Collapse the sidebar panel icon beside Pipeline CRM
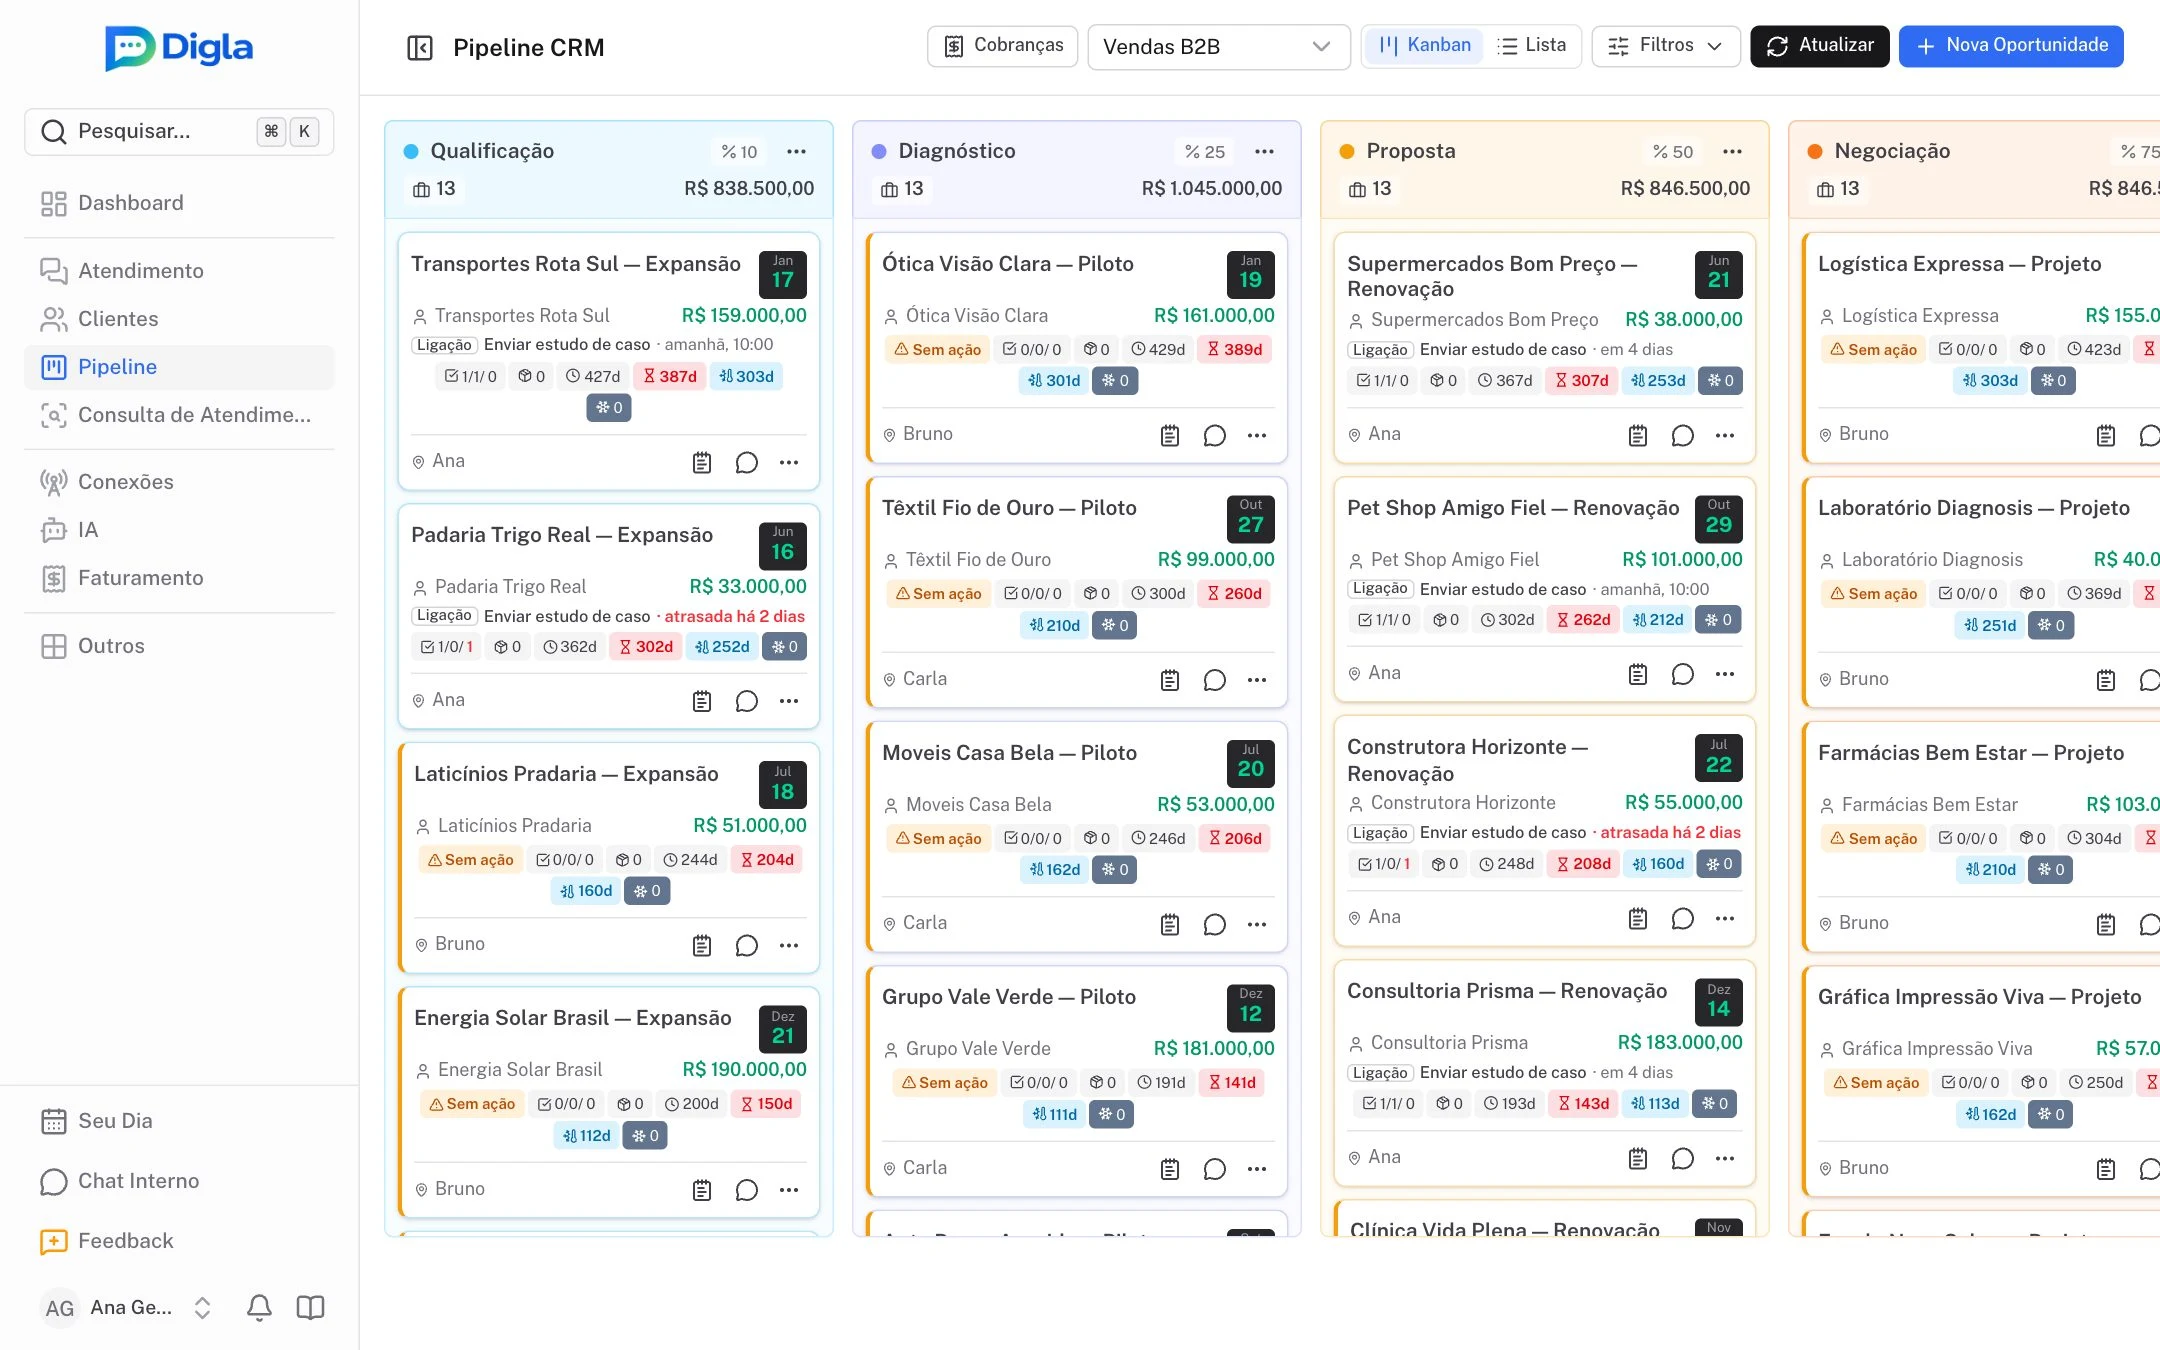 pos(420,48)
